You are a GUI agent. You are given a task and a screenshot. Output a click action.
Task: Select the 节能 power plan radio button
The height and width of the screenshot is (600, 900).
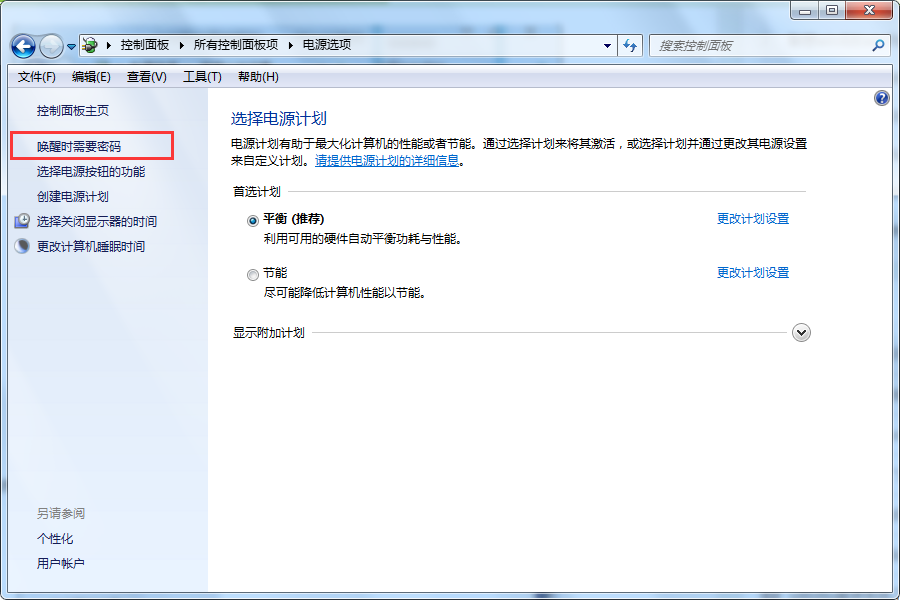click(252, 274)
